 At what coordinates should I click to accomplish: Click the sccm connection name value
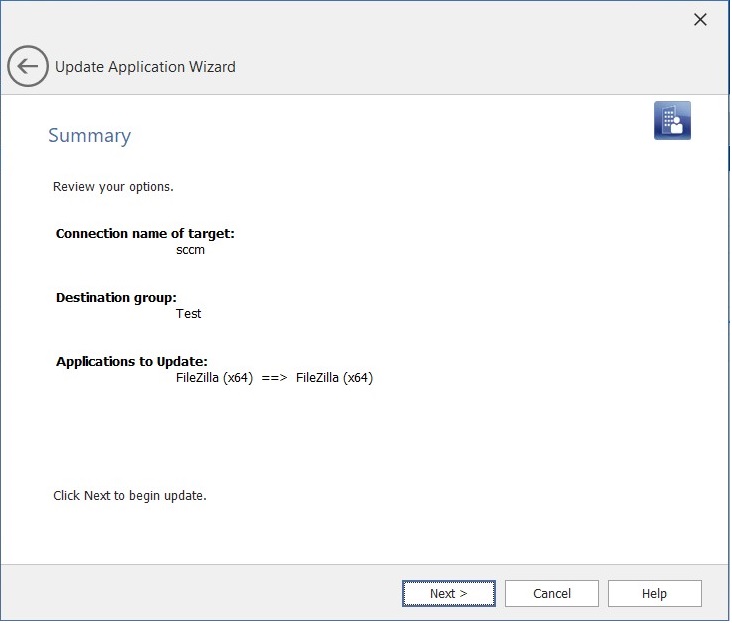click(190, 250)
